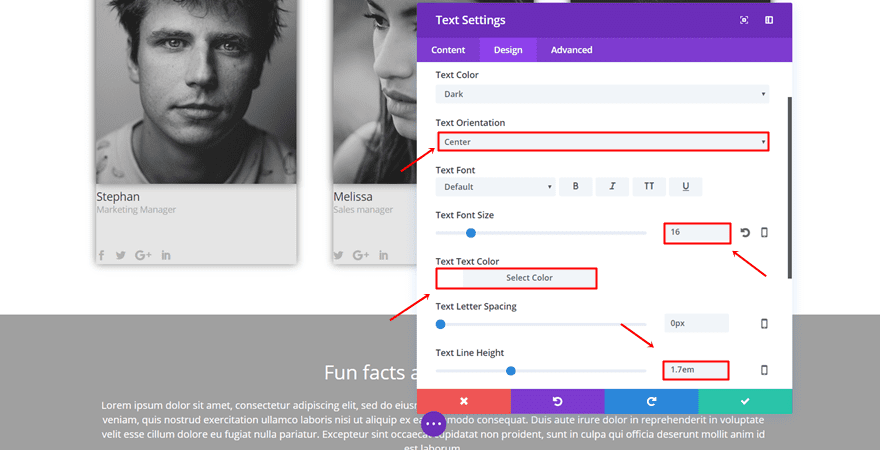This screenshot has width=880, height=450.
Task: Click the mobile icon beside Text Font Size
Action: (765, 233)
